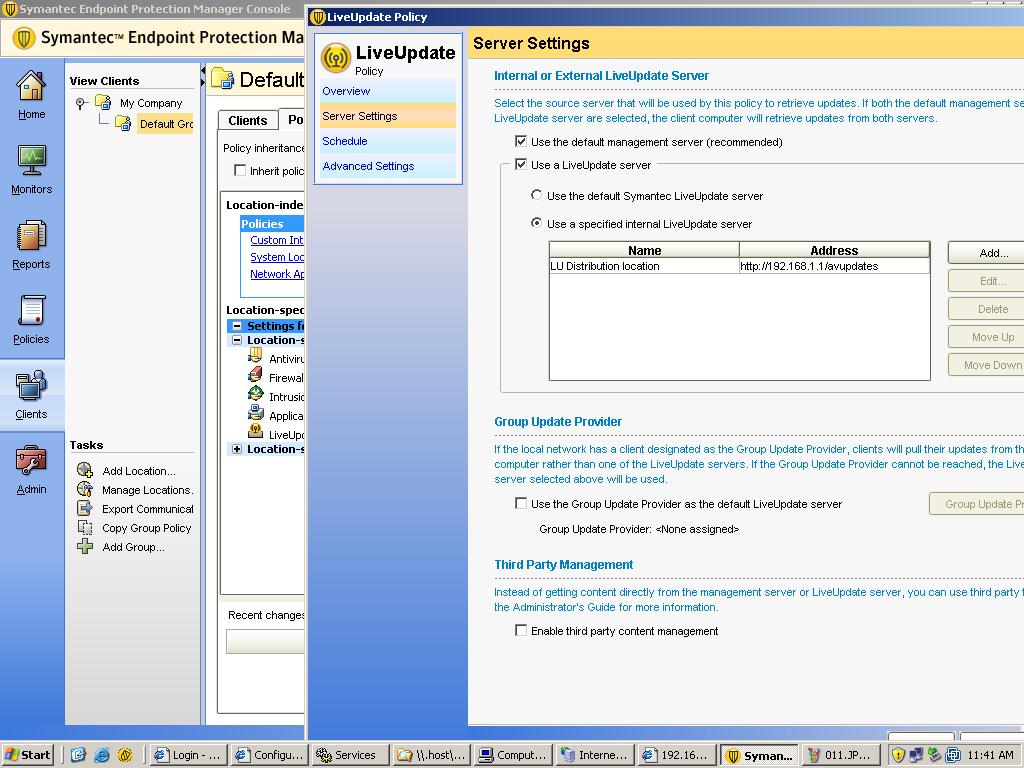Click the Default Group folder icon in tree

123,123
